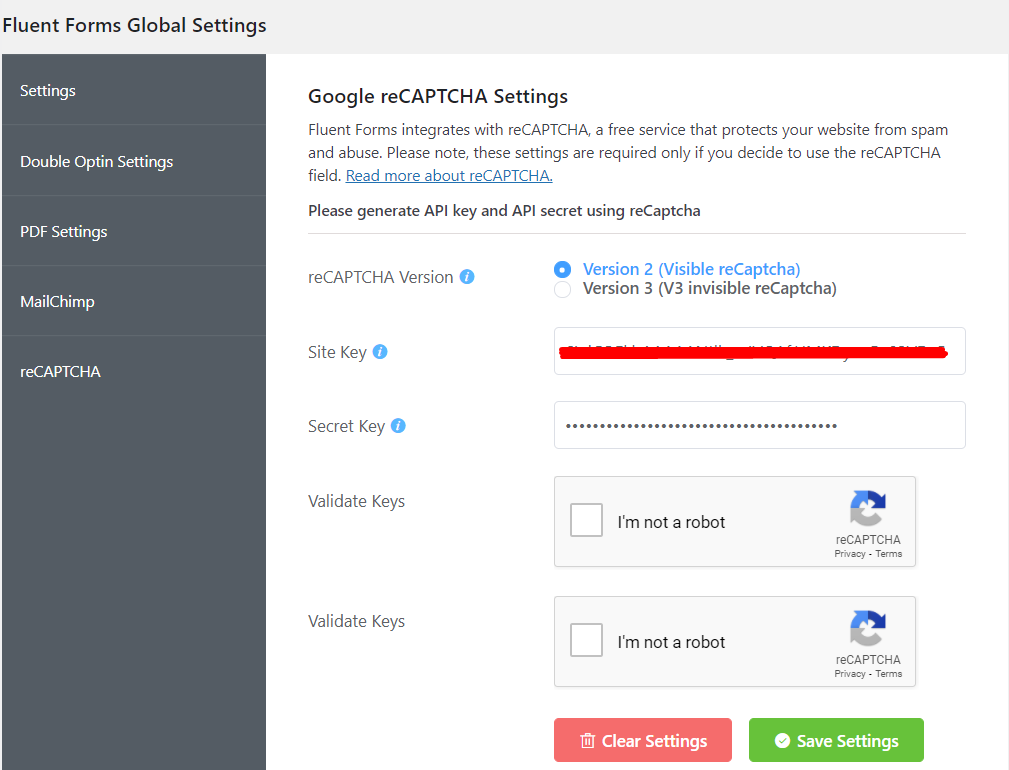
Task: Click the Save Settings button
Action: (836, 740)
